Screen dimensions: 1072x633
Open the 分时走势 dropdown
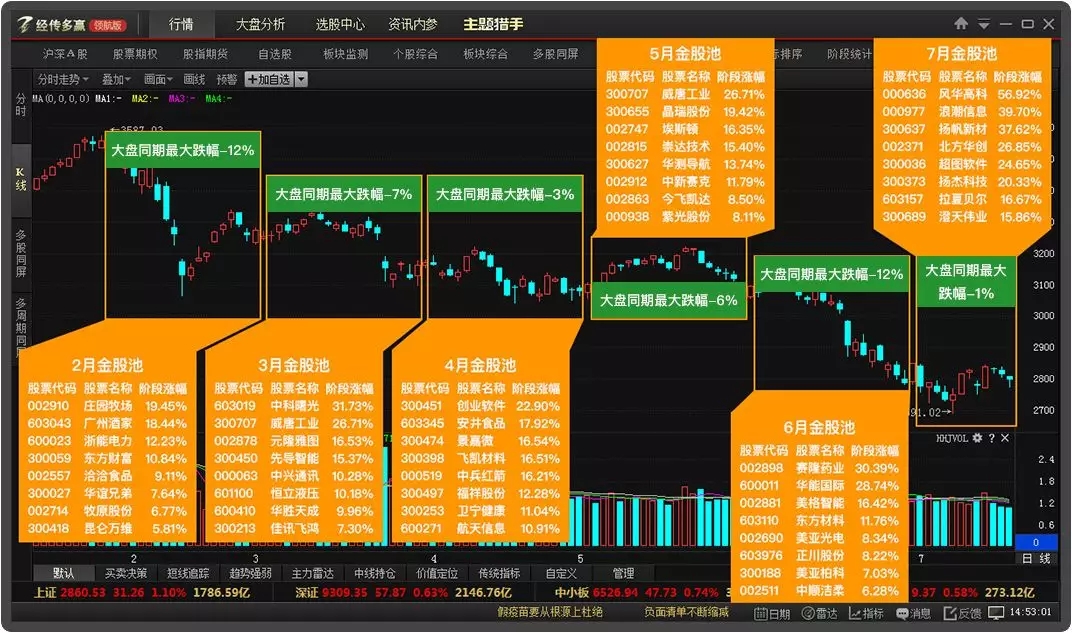click(63, 79)
